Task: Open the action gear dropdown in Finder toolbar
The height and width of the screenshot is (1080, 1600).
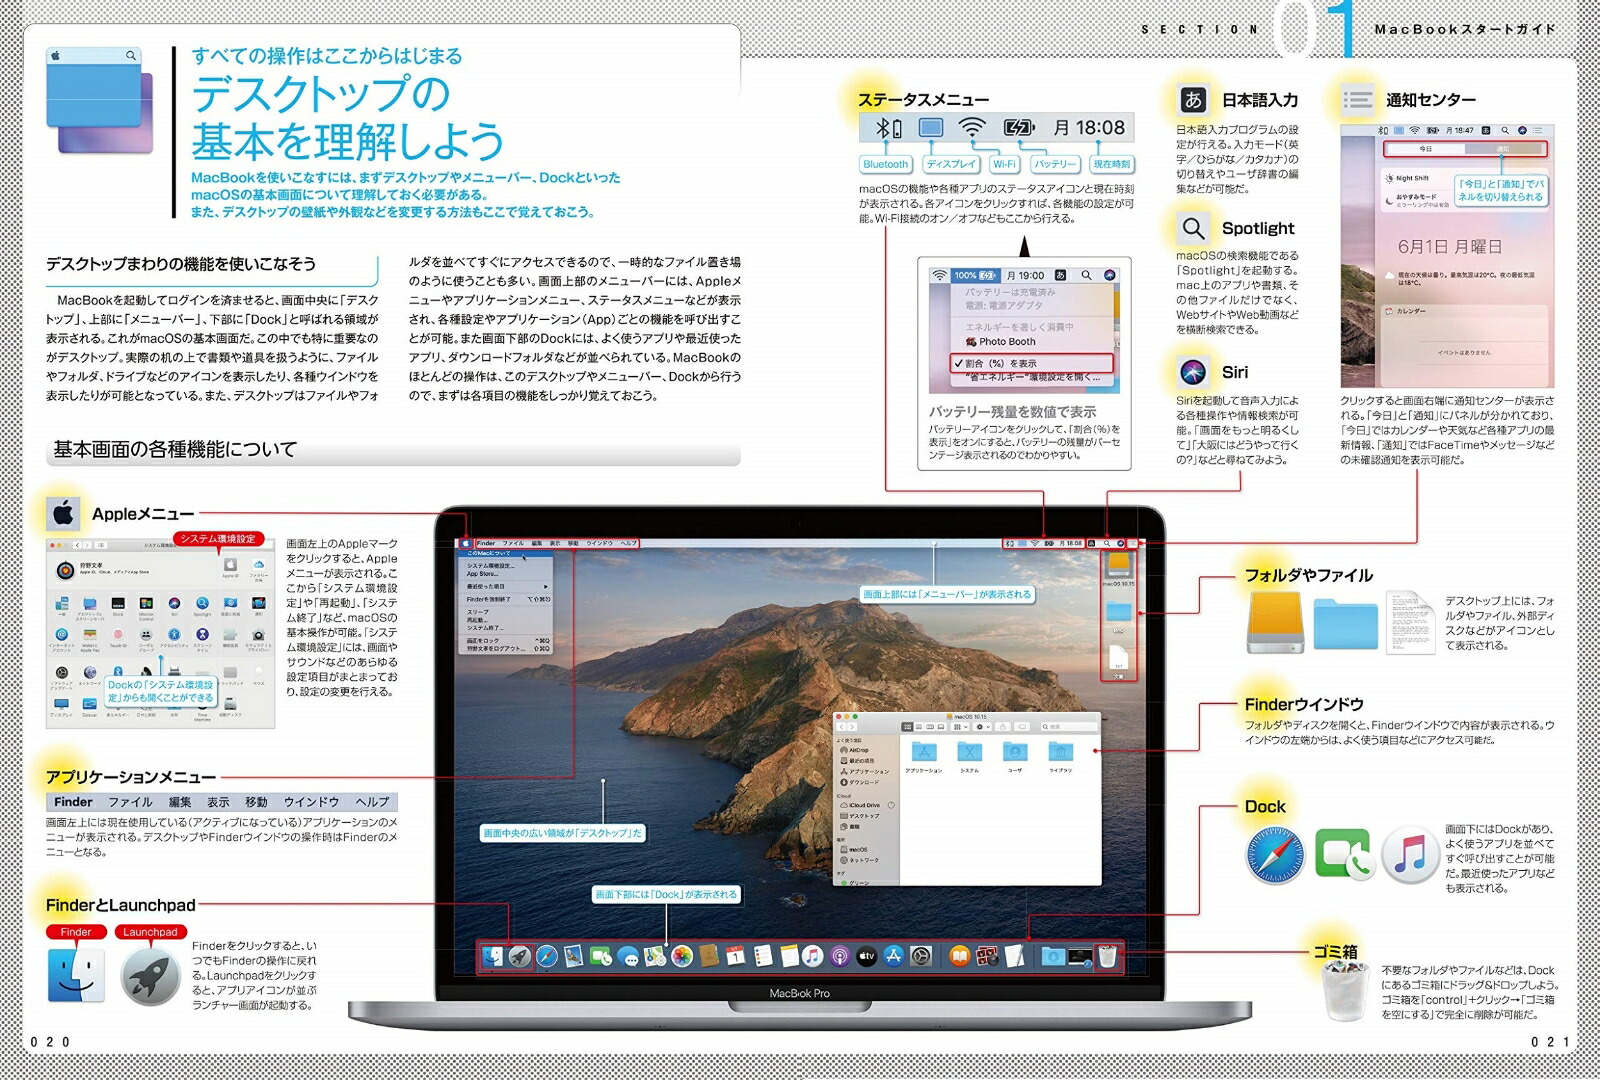Action: tap(982, 727)
